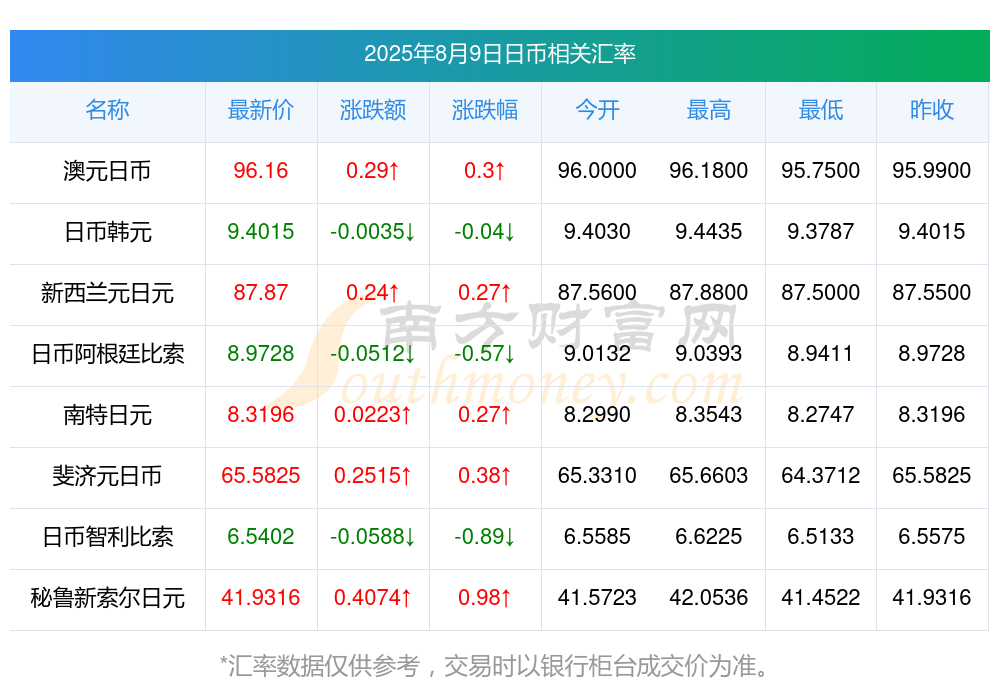Click the '涨跌额' column header
Screen dimensions: 1000x698
(372, 110)
